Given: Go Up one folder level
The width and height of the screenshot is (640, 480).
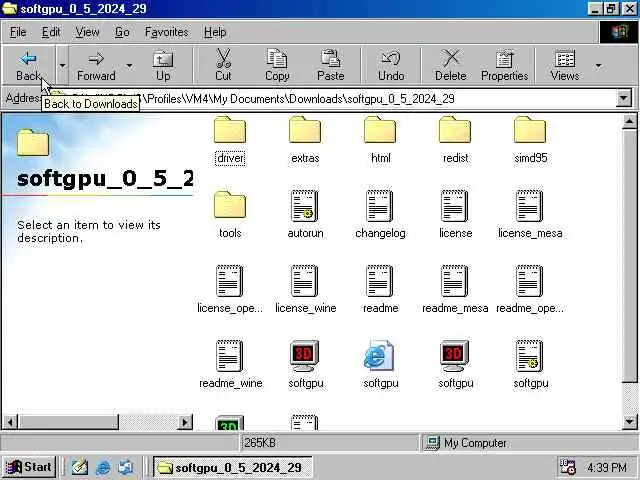Looking at the screenshot, I should pyautogui.click(x=163, y=65).
